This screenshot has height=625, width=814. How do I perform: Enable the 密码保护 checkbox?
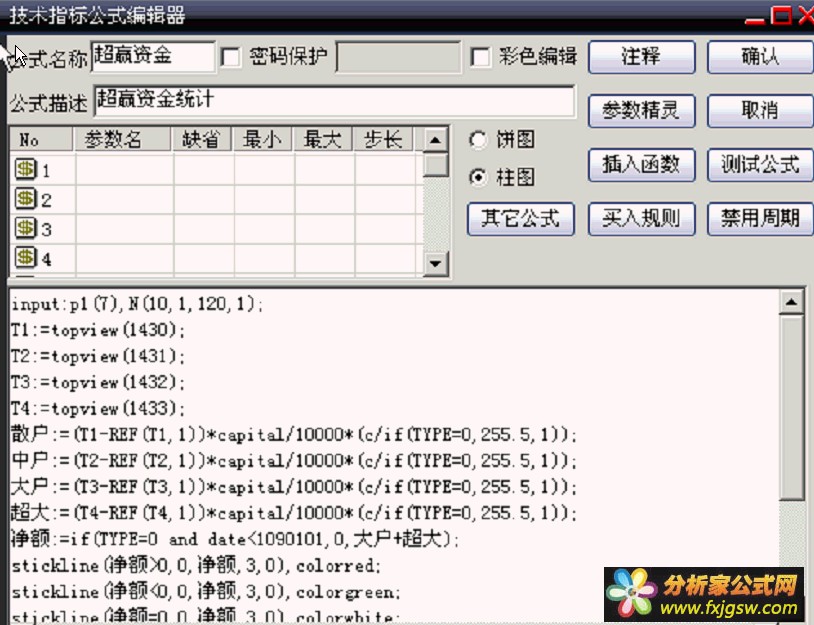[230, 57]
